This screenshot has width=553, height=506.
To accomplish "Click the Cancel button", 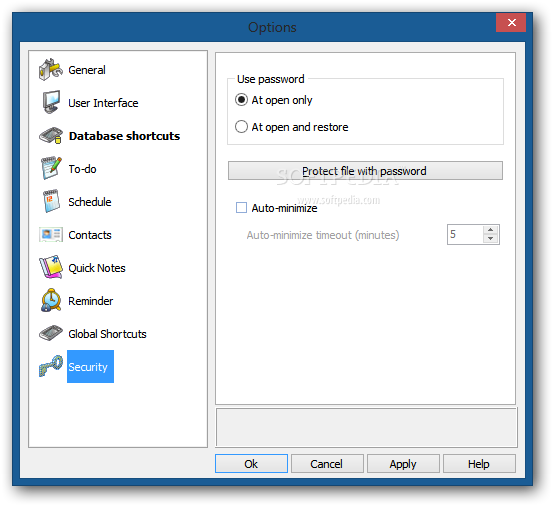I will tap(327, 464).
